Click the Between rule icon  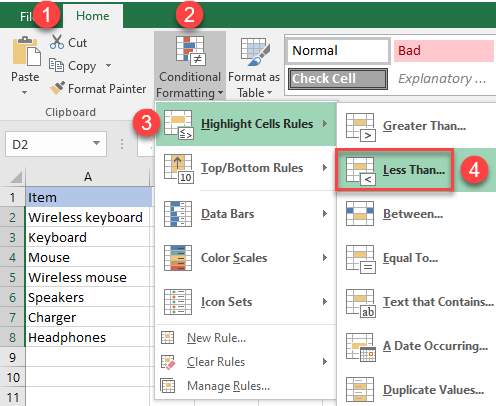pos(360,214)
